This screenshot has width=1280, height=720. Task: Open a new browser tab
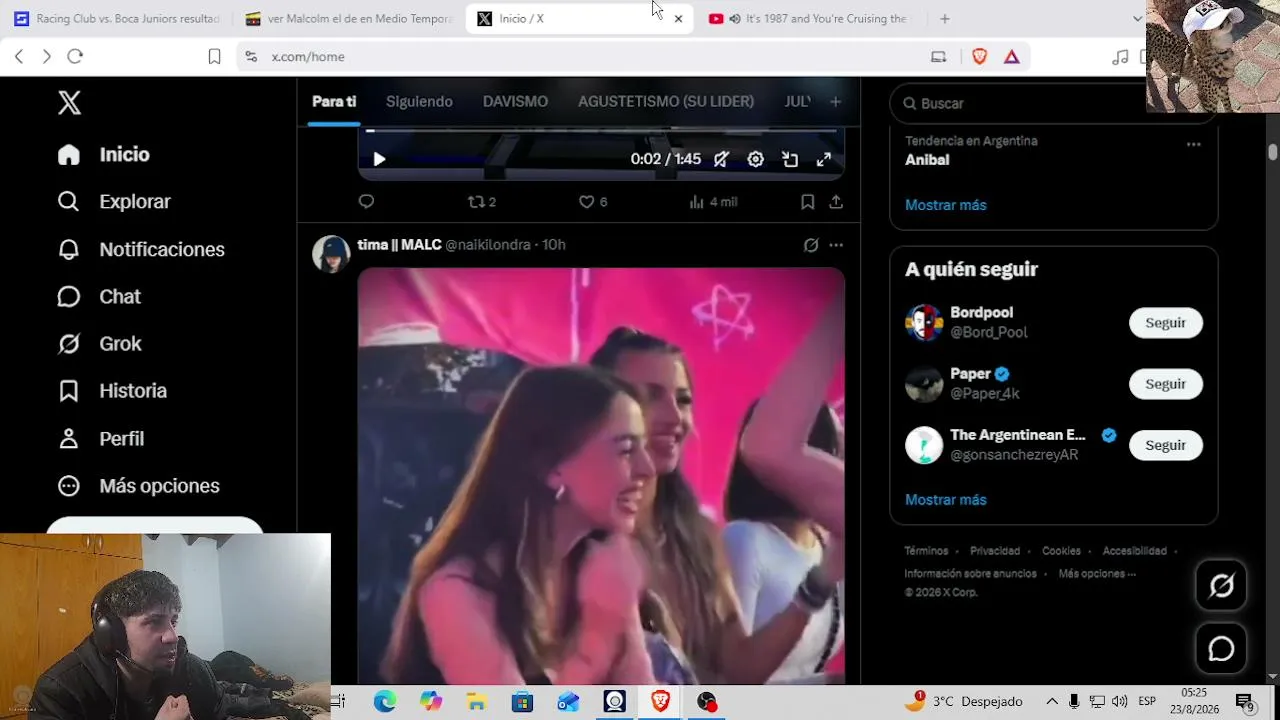tap(944, 19)
